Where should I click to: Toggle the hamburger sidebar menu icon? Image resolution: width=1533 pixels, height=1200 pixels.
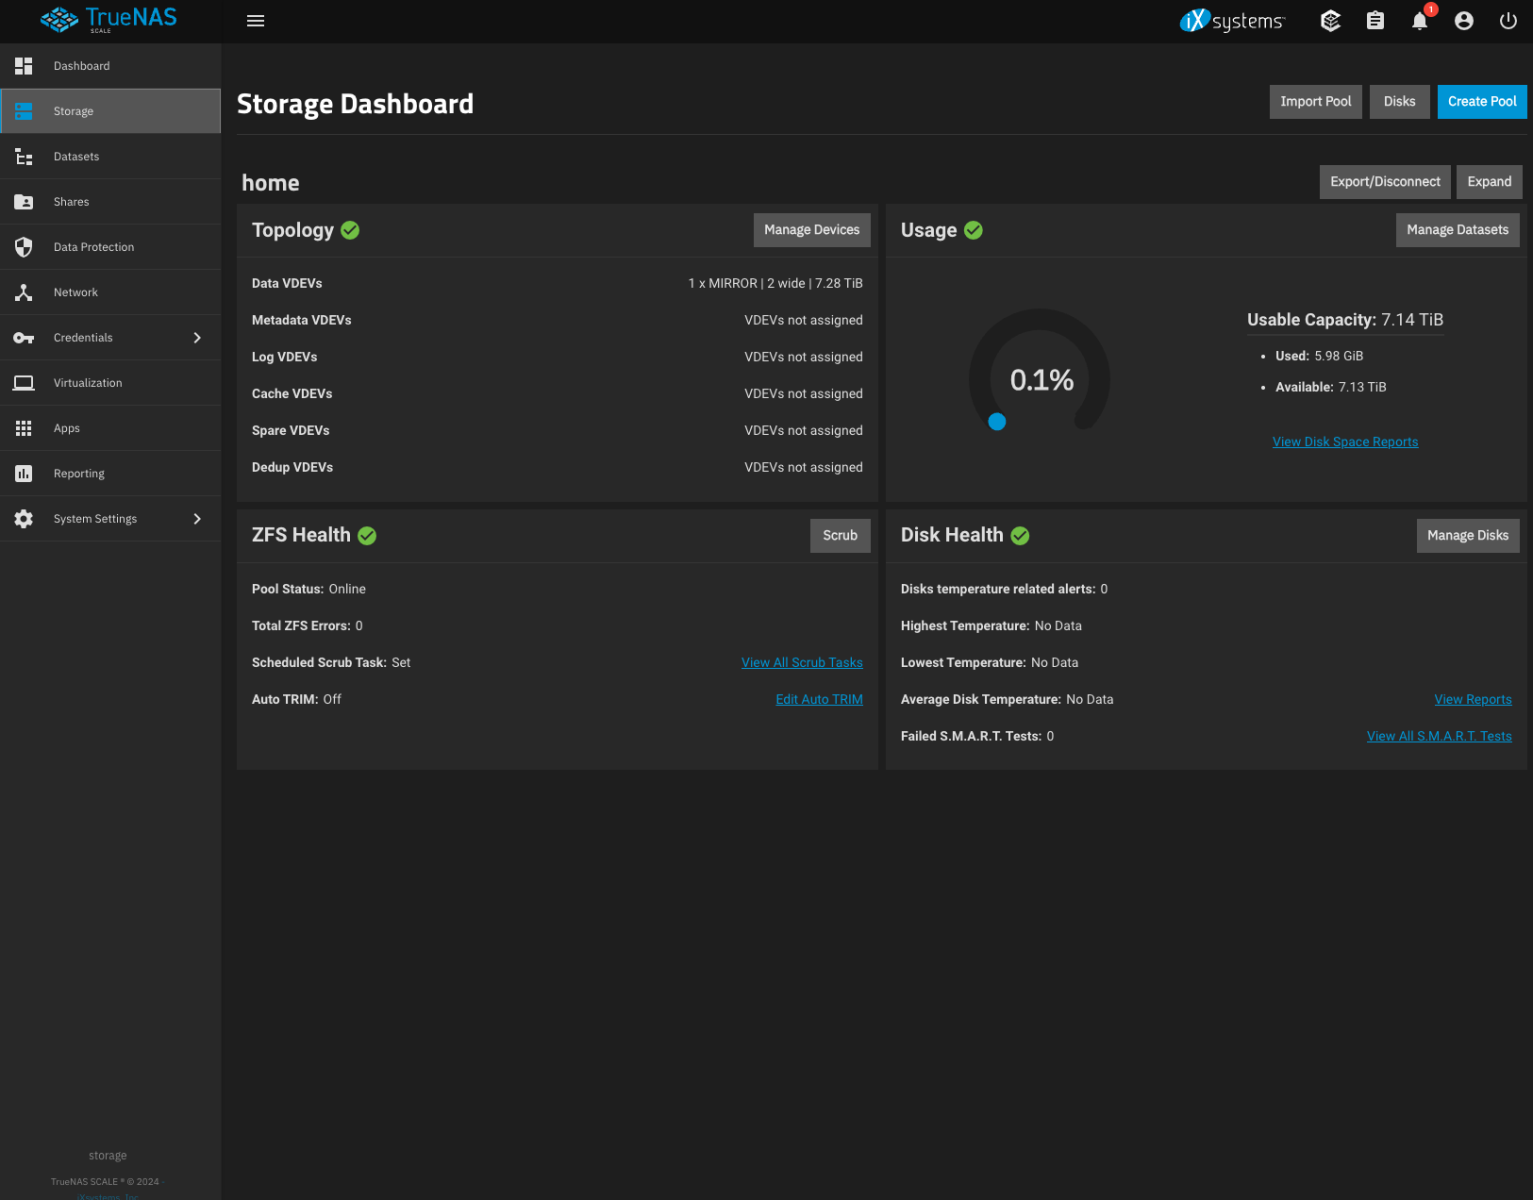tap(255, 21)
